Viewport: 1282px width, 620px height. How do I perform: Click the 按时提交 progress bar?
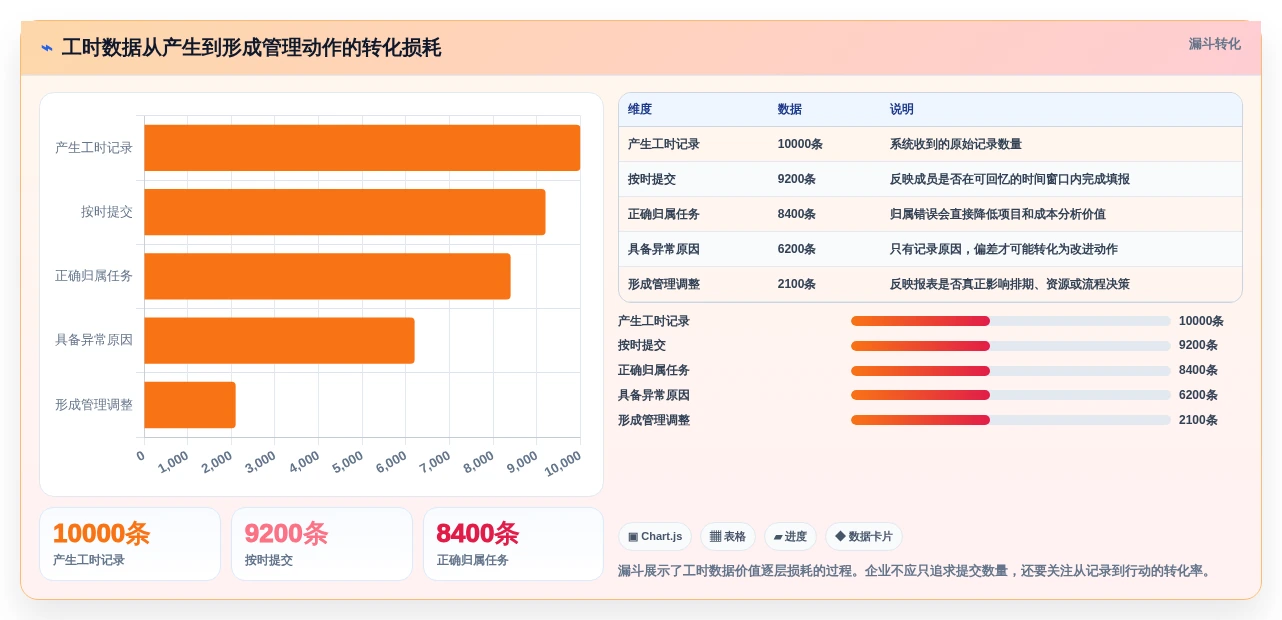coord(1010,346)
